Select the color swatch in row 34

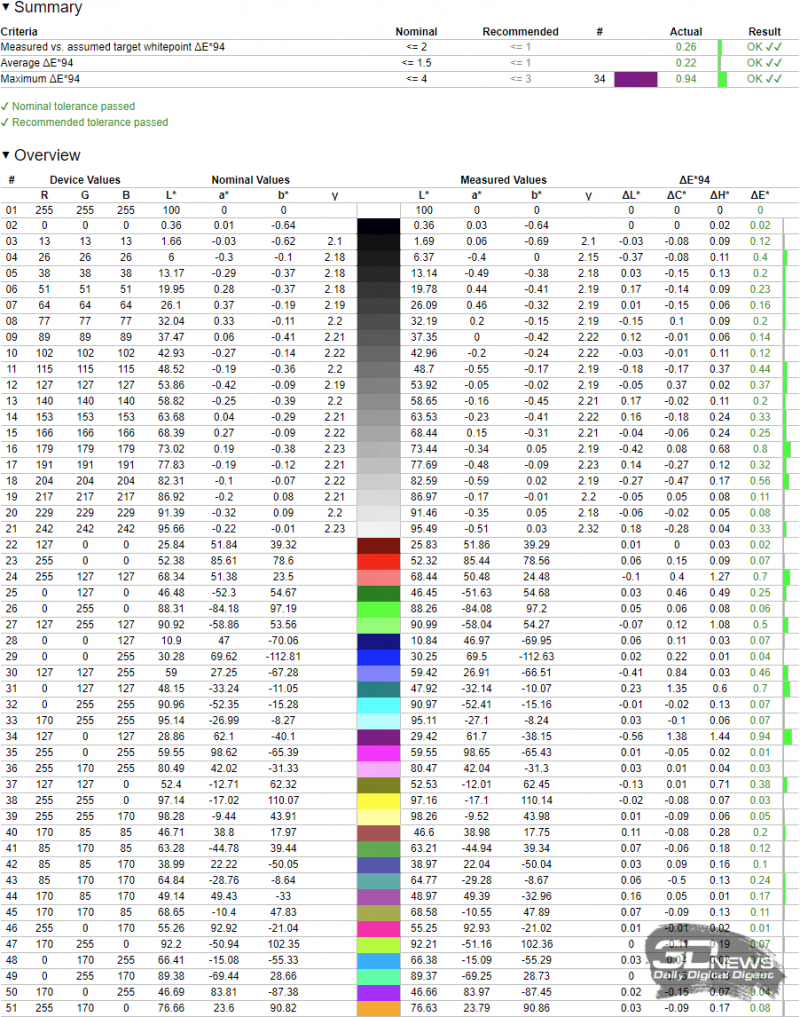pos(378,737)
